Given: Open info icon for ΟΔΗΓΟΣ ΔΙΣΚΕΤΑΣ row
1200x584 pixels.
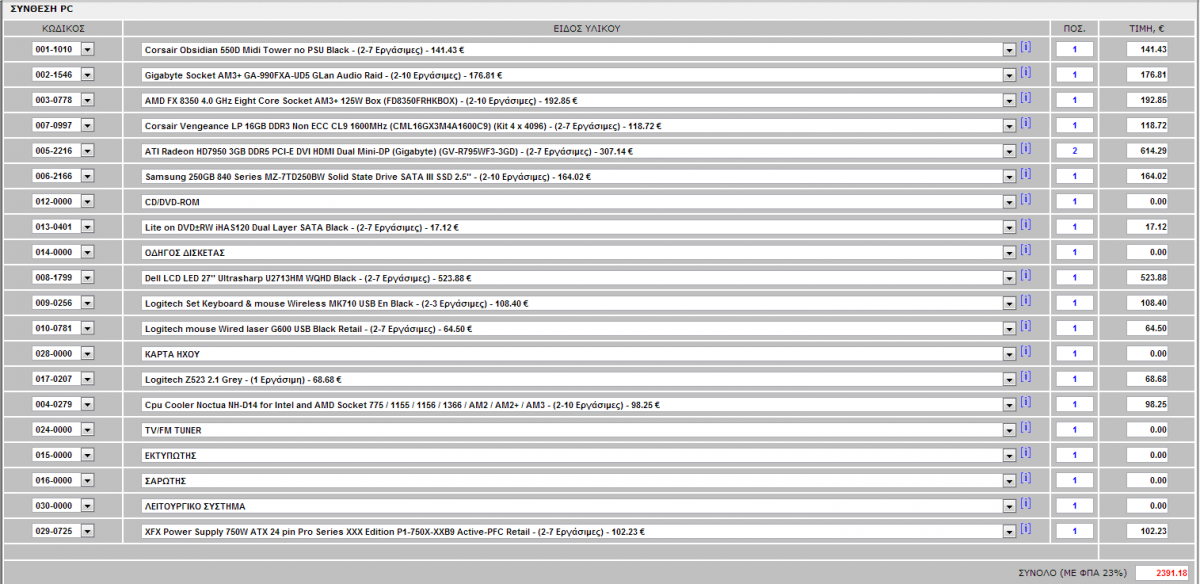Looking at the screenshot, I should [1026, 249].
